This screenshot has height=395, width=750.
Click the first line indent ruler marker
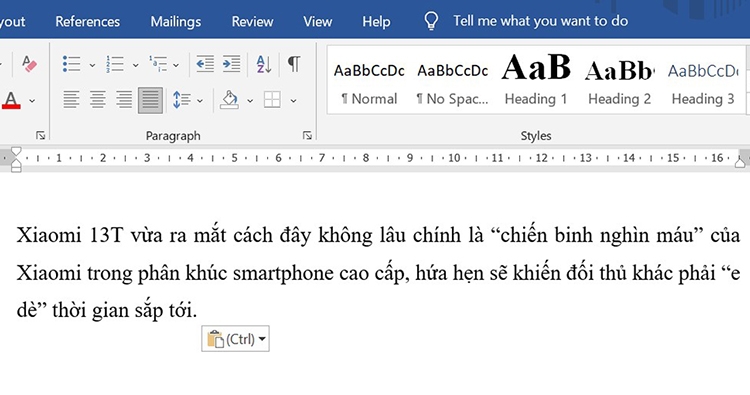coord(16,152)
